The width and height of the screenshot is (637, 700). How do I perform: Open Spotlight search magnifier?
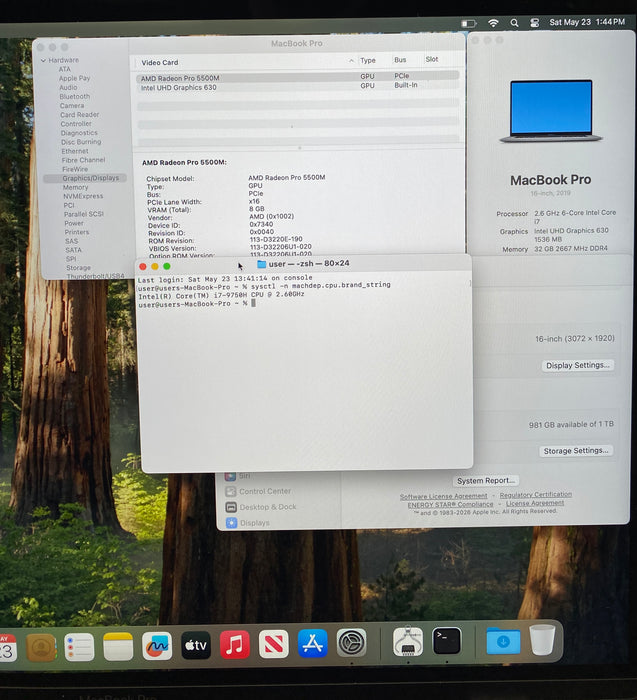514,23
